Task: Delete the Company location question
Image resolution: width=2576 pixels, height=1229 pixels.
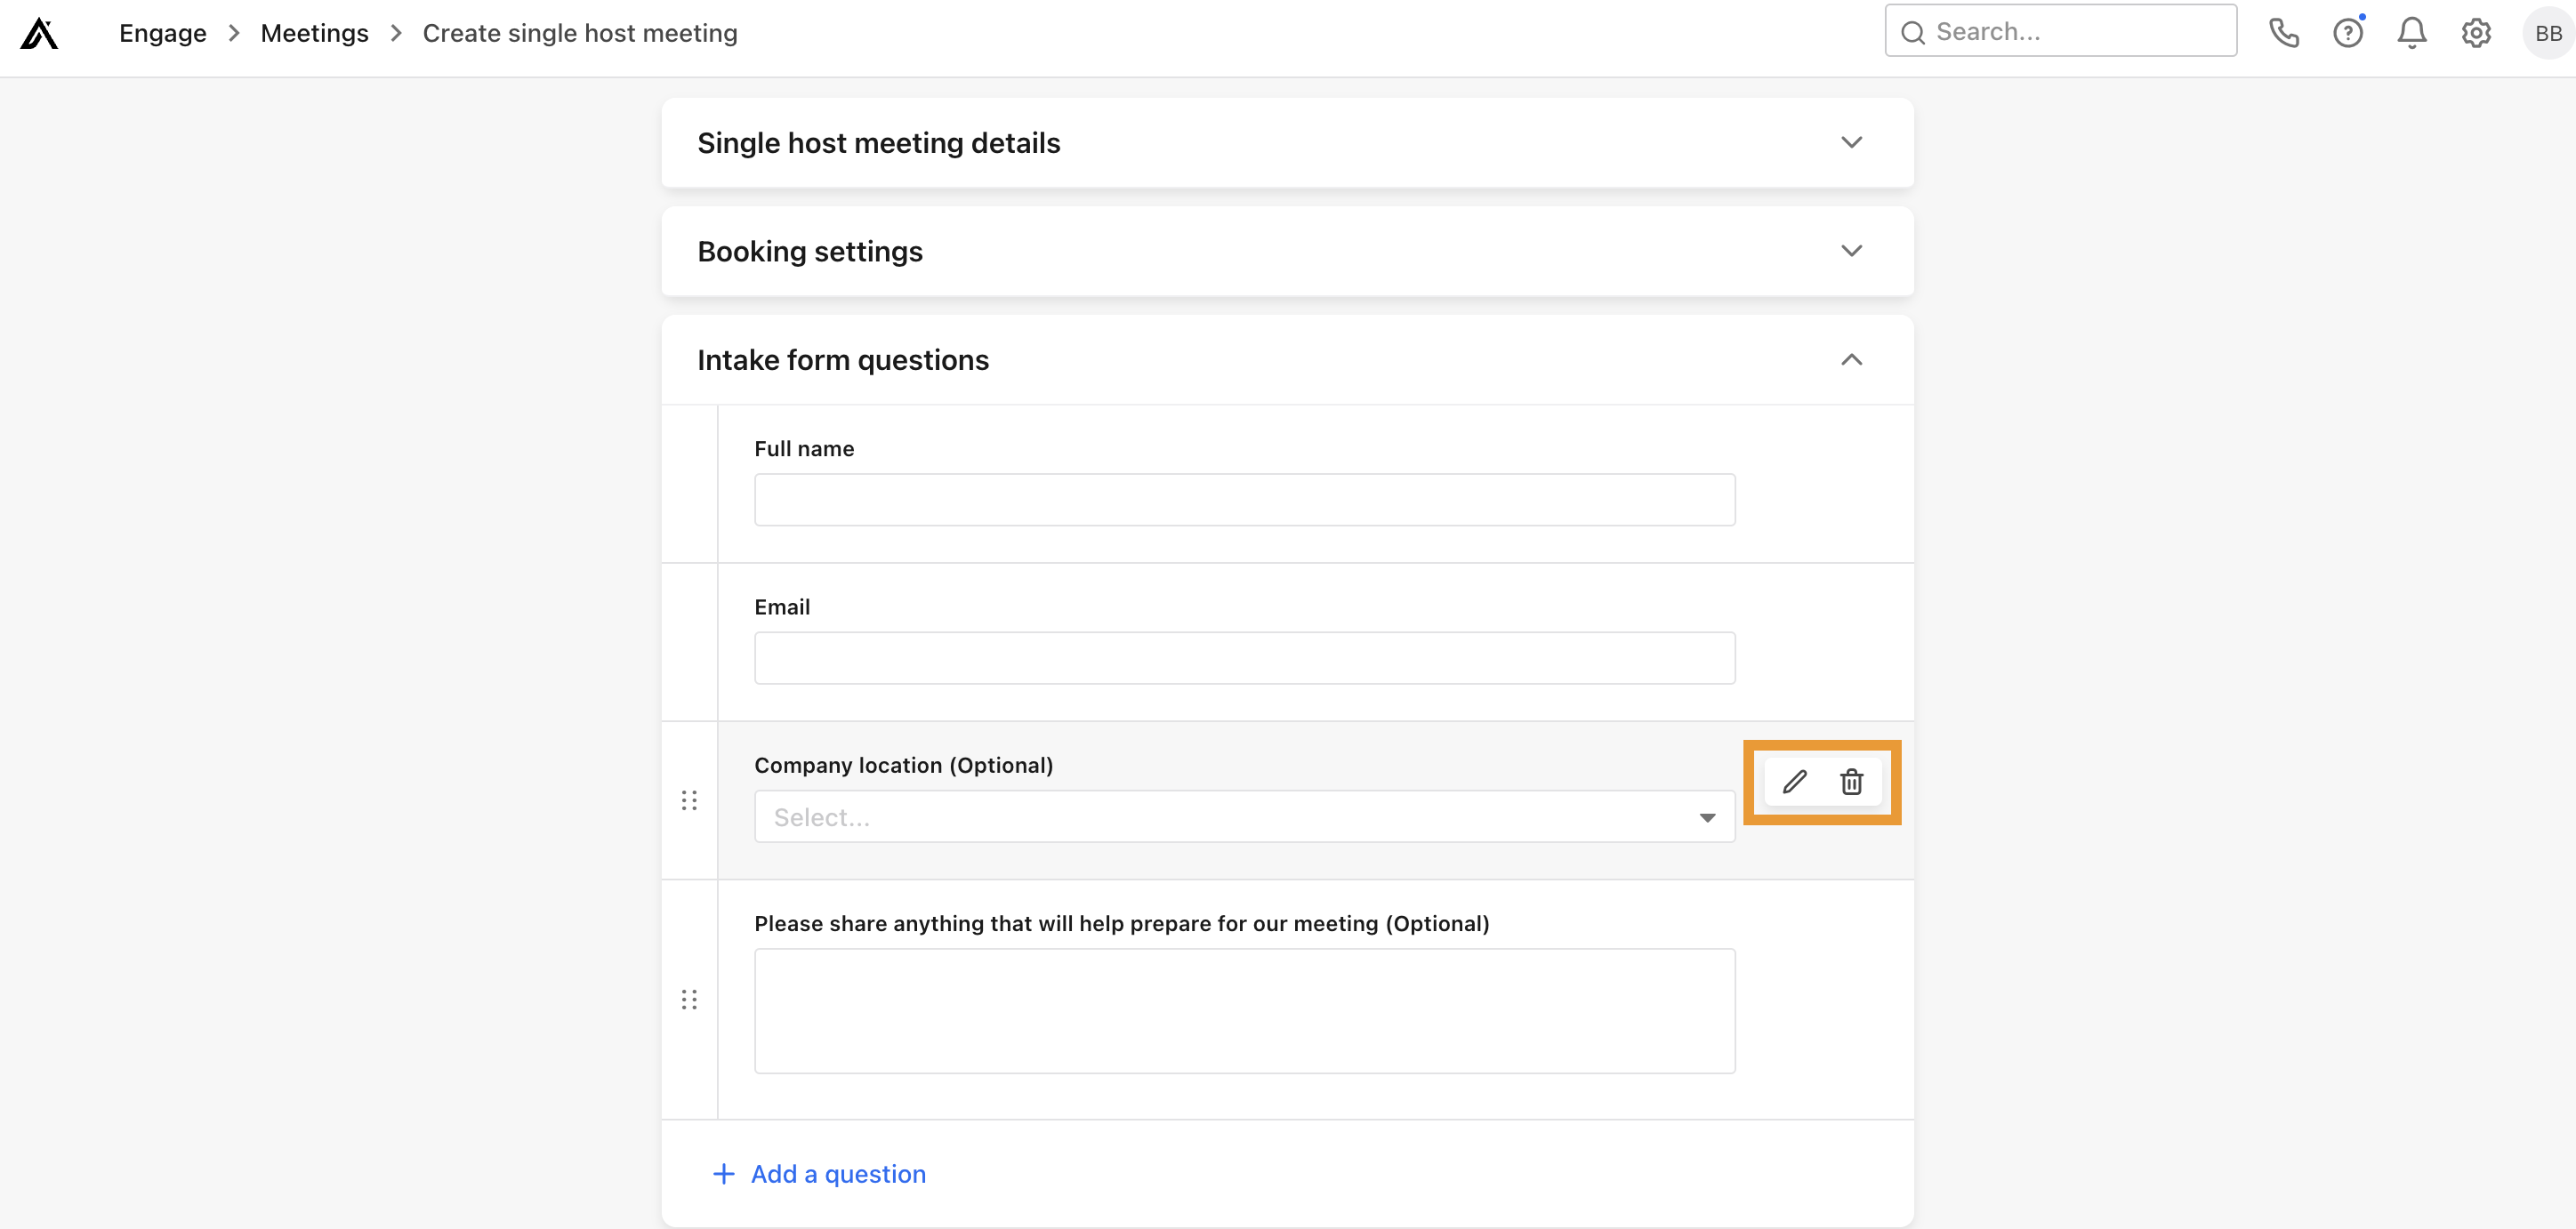Action: tap(1852, 781)
